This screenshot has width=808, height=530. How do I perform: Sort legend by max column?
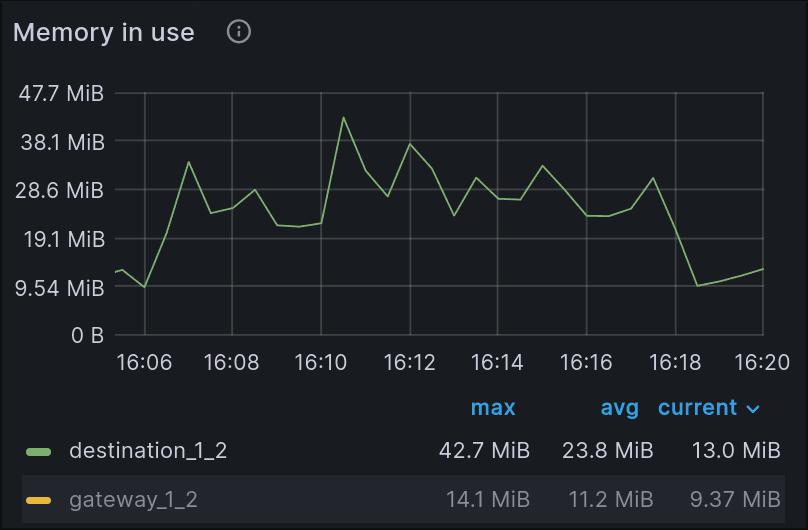click(493, 408)
